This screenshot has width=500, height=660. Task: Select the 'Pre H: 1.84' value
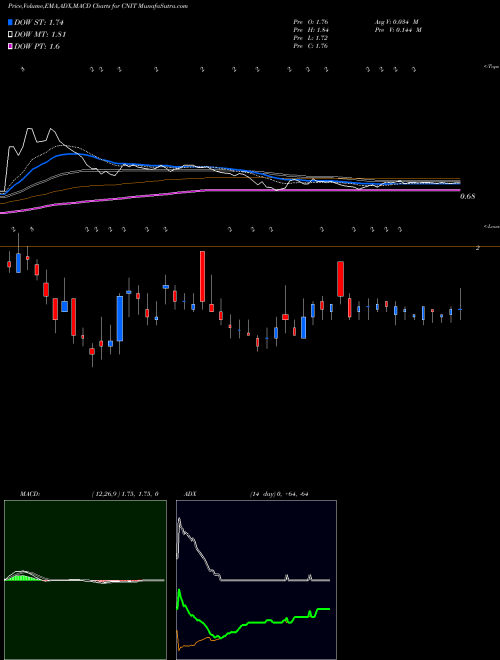311,30
